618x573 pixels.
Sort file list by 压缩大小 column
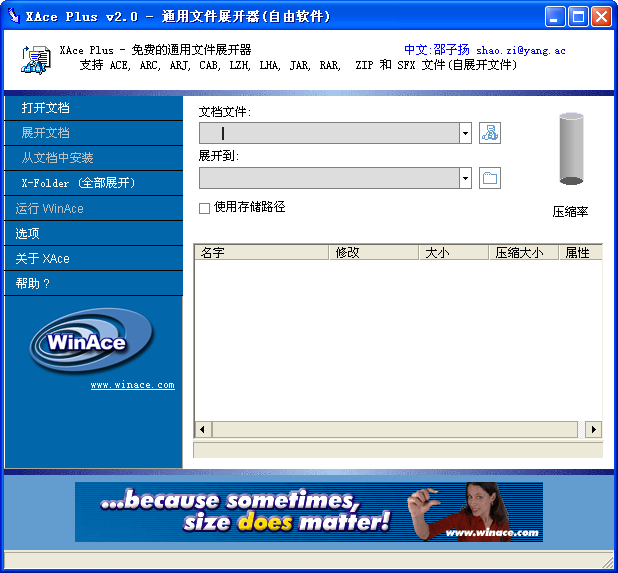pos(522,253)
